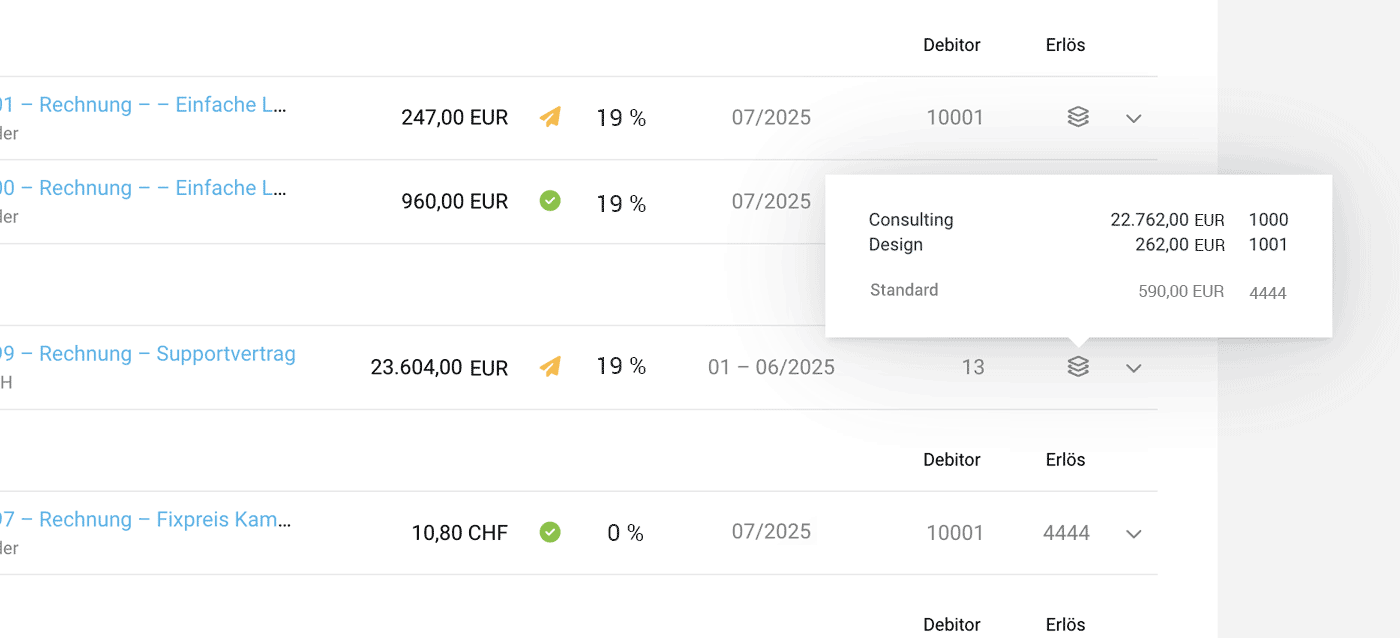
Task: Click Standard entry in revenue popup
Action: click(x=904, y=291)
